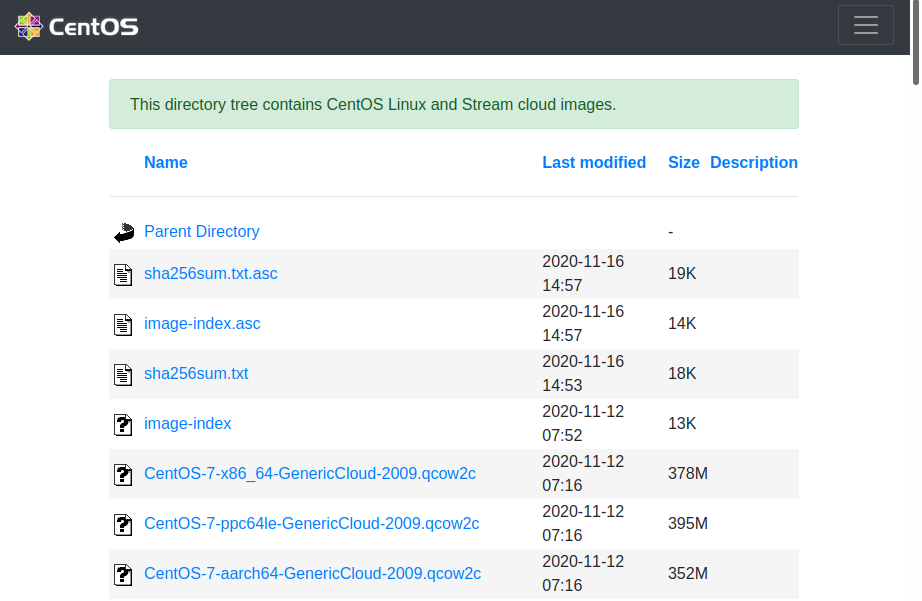
Task: Open the image-index file link
Action: [x=188, y=423]
